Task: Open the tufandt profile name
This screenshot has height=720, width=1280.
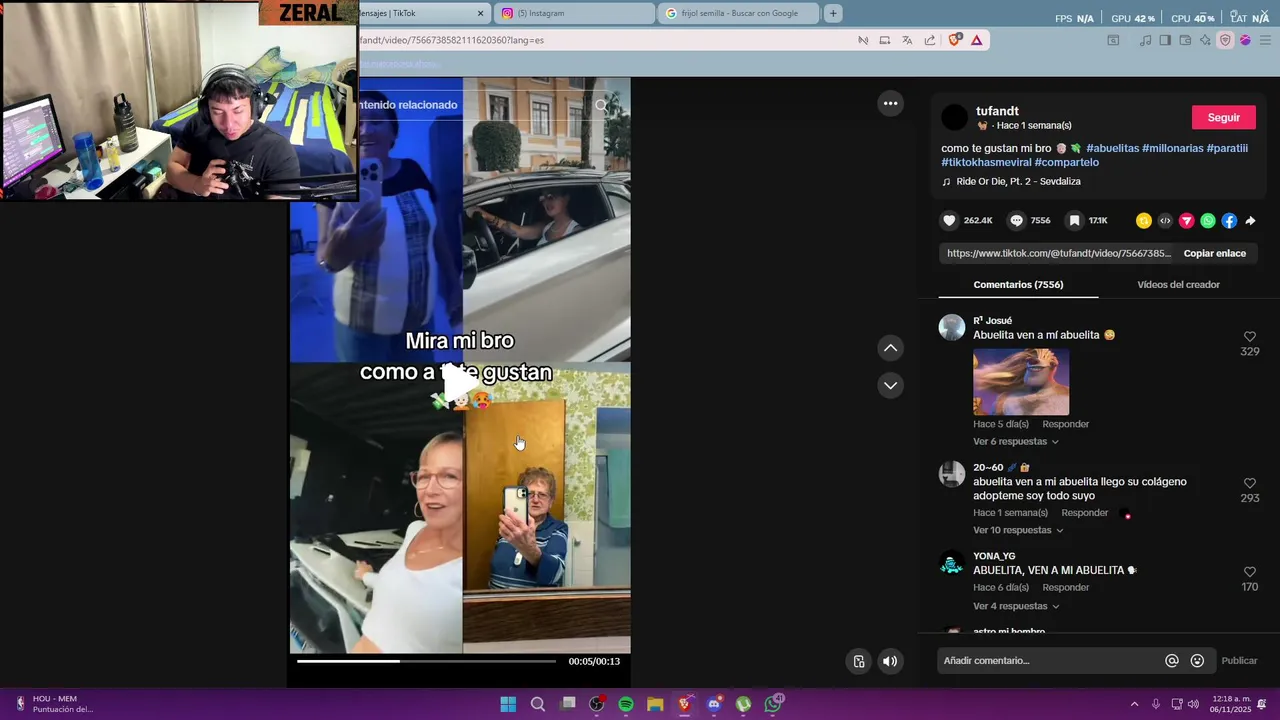Action: (997, 111)
